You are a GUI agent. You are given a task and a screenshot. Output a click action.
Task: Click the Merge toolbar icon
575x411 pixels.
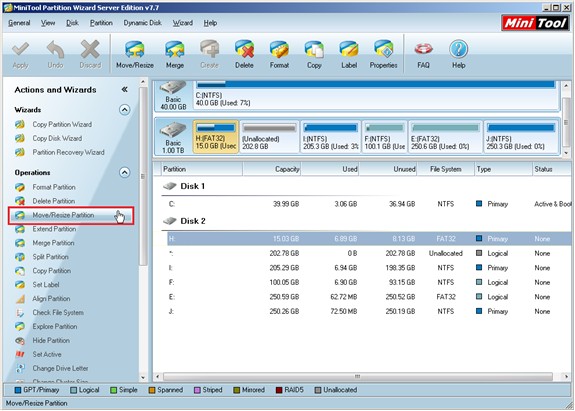(175, 54)
